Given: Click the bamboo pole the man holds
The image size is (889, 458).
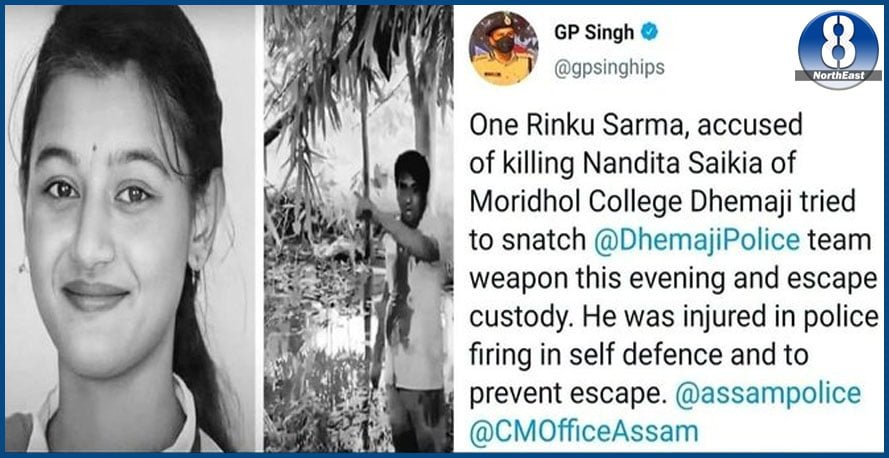Looking at the screenshot, I should click(366, 227).
